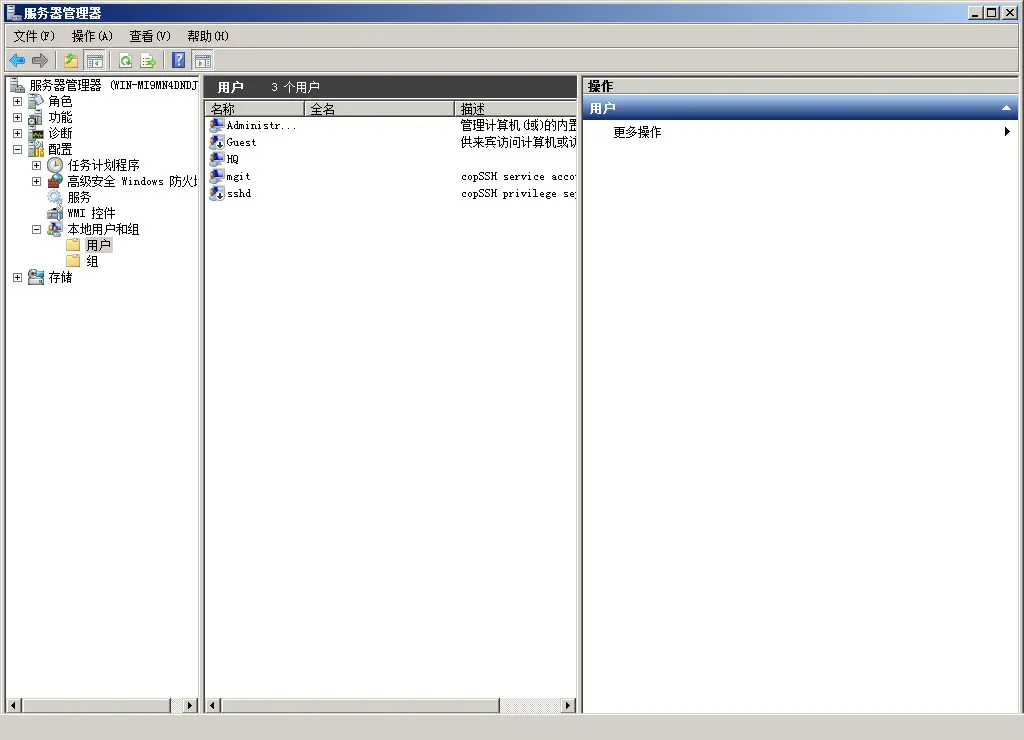This screenshot has width=1024, height=740.
Task: Click the copSSH privilege description text
Action: click(x=519, y=193)
